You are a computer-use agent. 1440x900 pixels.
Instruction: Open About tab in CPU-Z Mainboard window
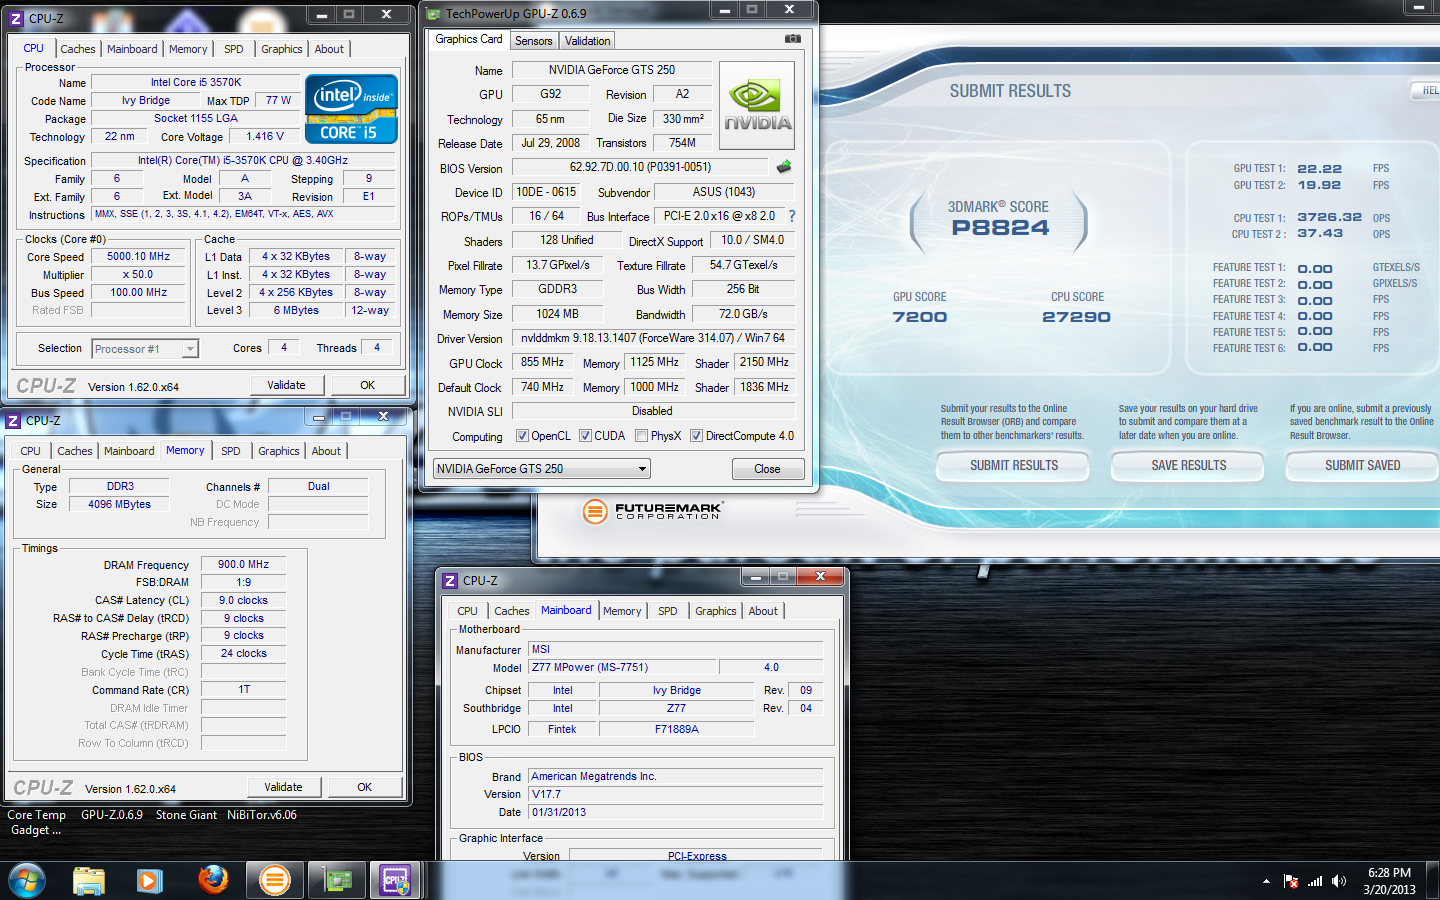point(763,611)
